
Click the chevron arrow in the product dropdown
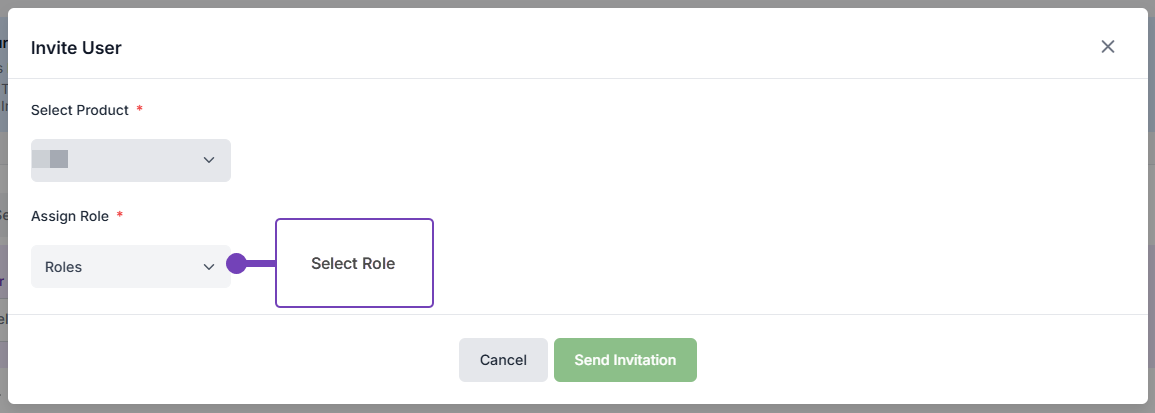pyautogui.click(x=209, y=160)
